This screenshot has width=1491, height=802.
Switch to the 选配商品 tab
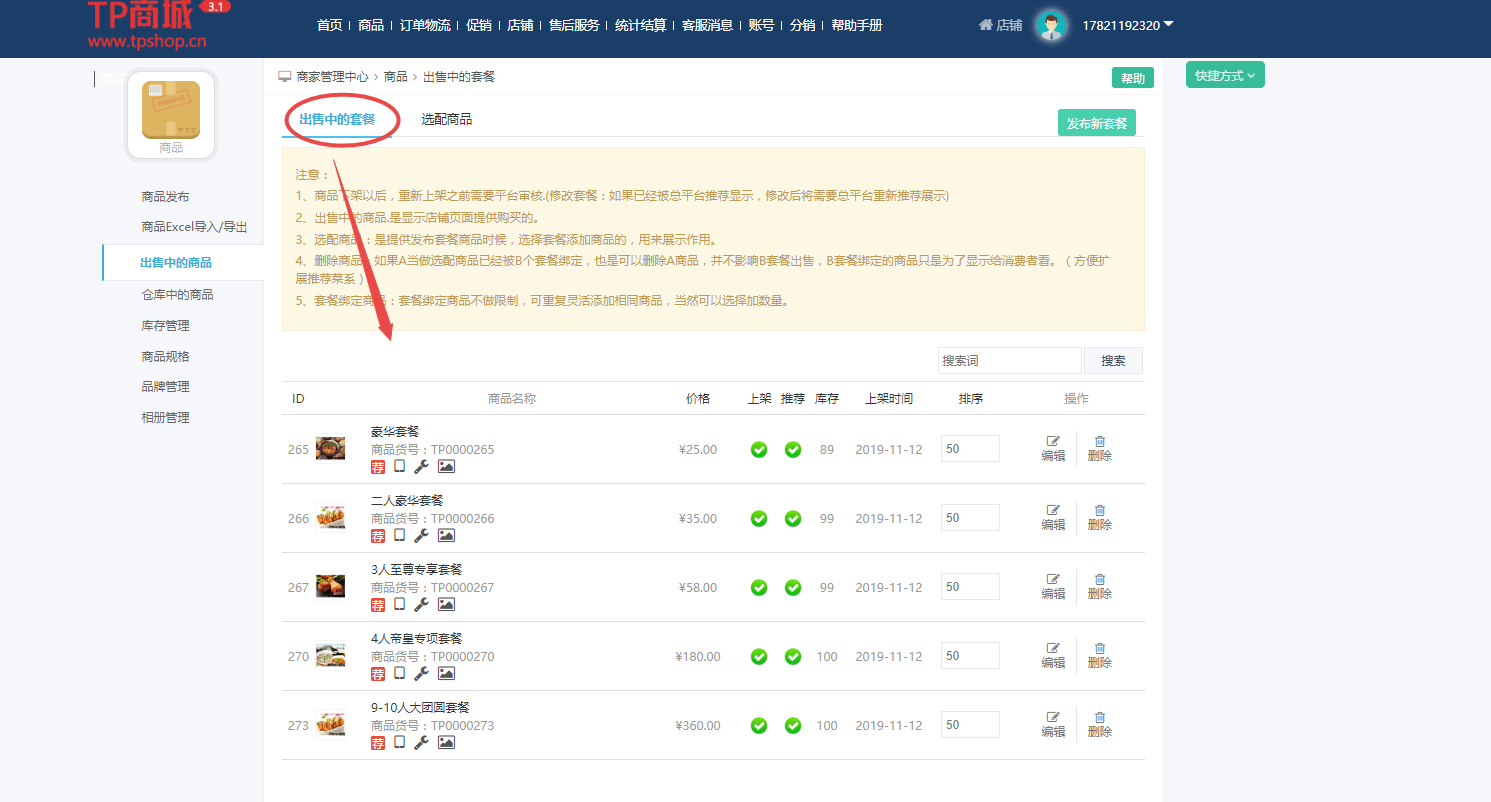click(446, 119)
